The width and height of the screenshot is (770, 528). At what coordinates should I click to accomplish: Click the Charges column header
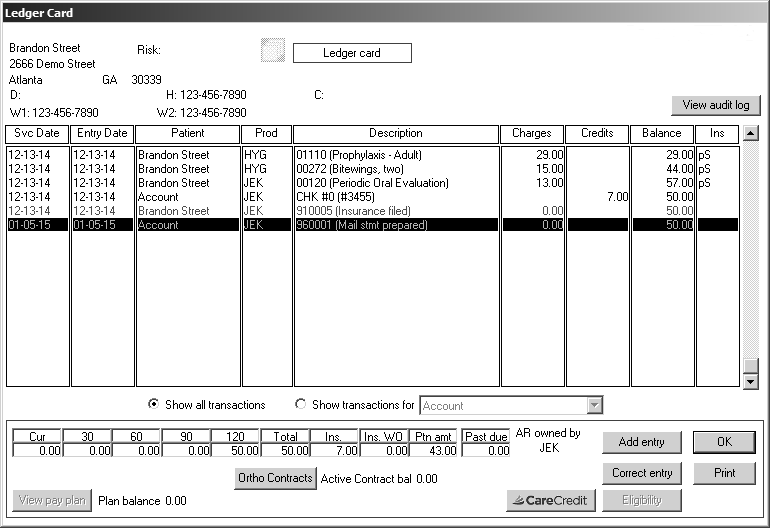[532, 134]
